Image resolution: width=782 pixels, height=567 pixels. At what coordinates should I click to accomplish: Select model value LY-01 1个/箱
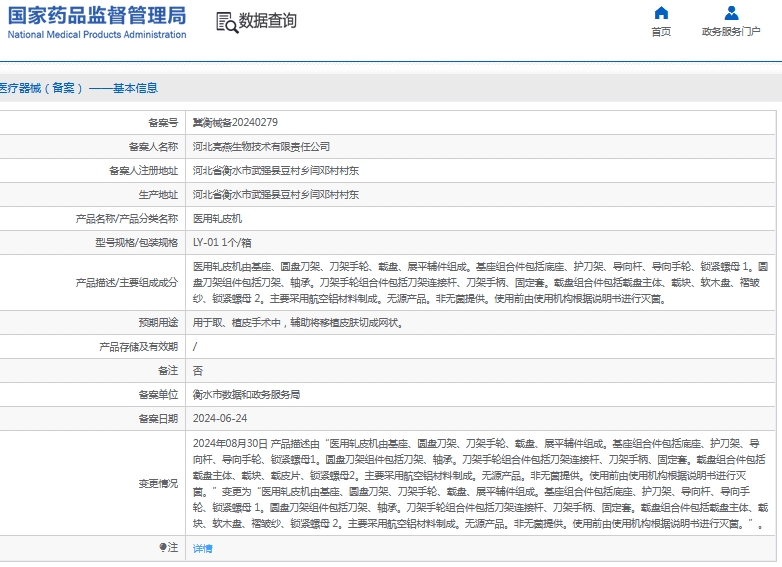coord(222,242)
